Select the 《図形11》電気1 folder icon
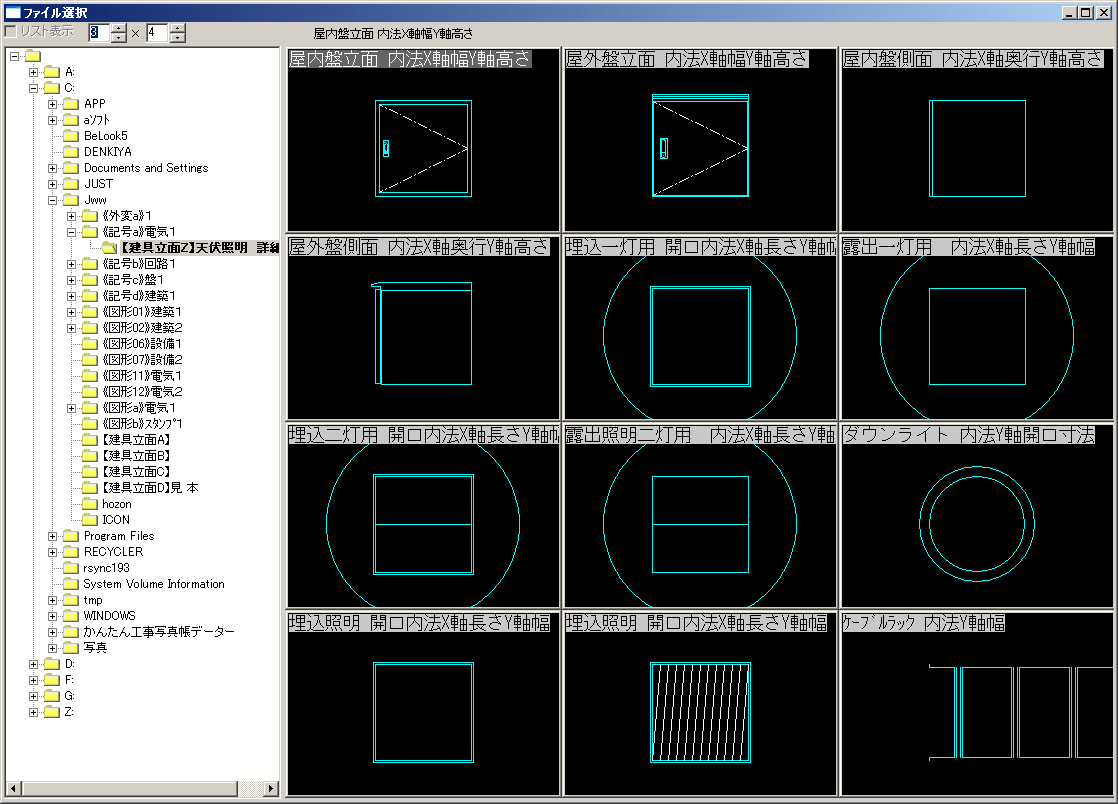 click(90, 376)
